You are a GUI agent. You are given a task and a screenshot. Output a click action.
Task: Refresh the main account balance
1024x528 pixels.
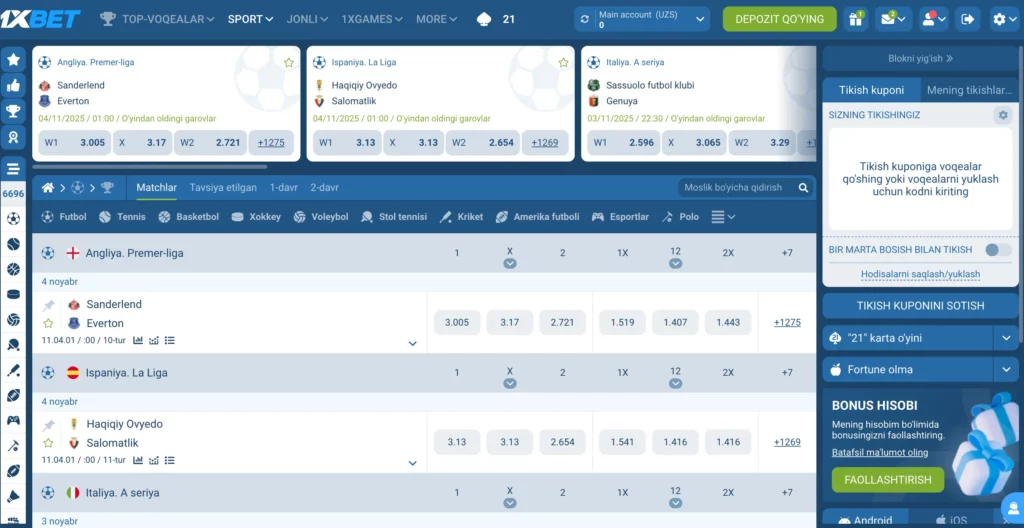point(584,19)
